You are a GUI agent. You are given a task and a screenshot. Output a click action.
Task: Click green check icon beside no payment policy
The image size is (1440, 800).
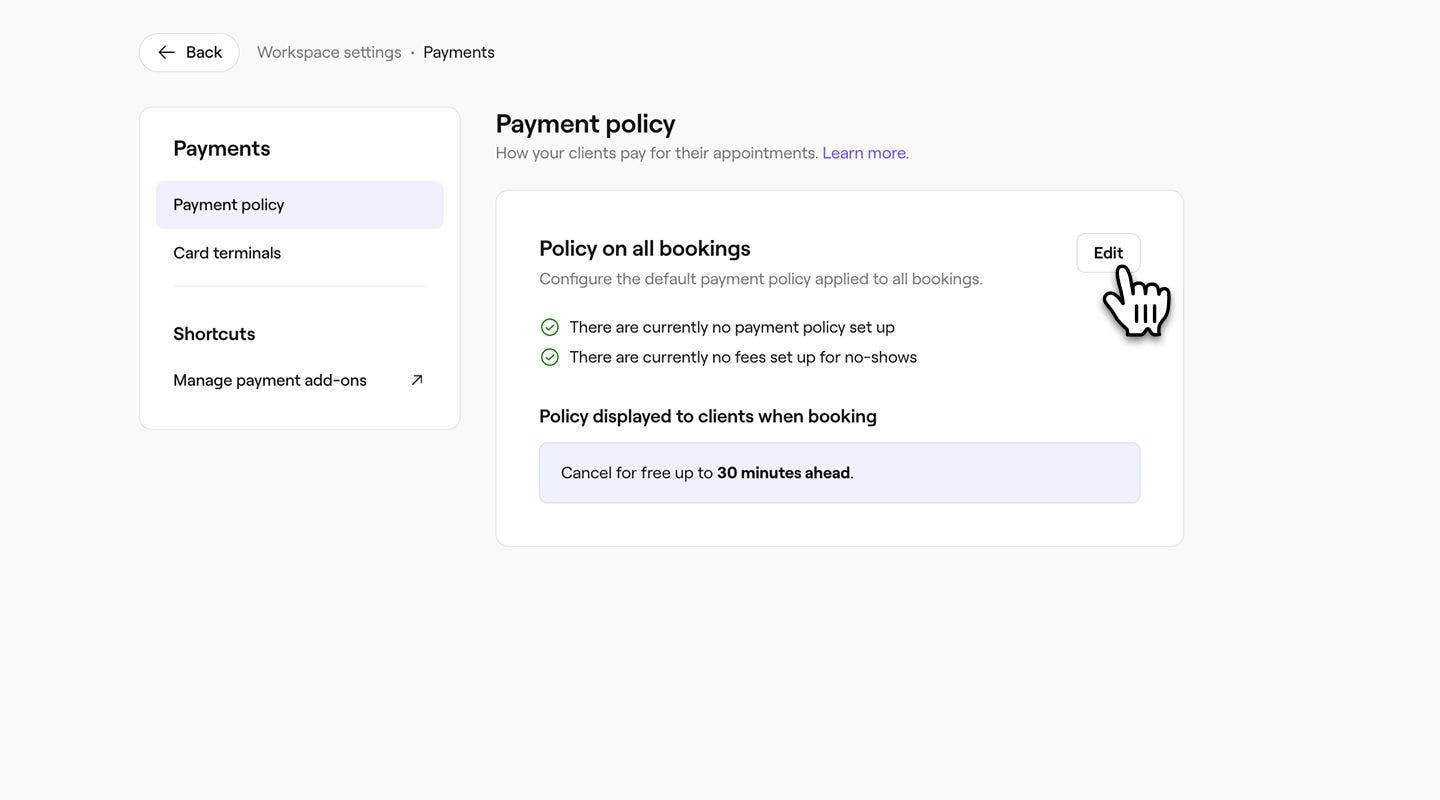click(550, 327)
